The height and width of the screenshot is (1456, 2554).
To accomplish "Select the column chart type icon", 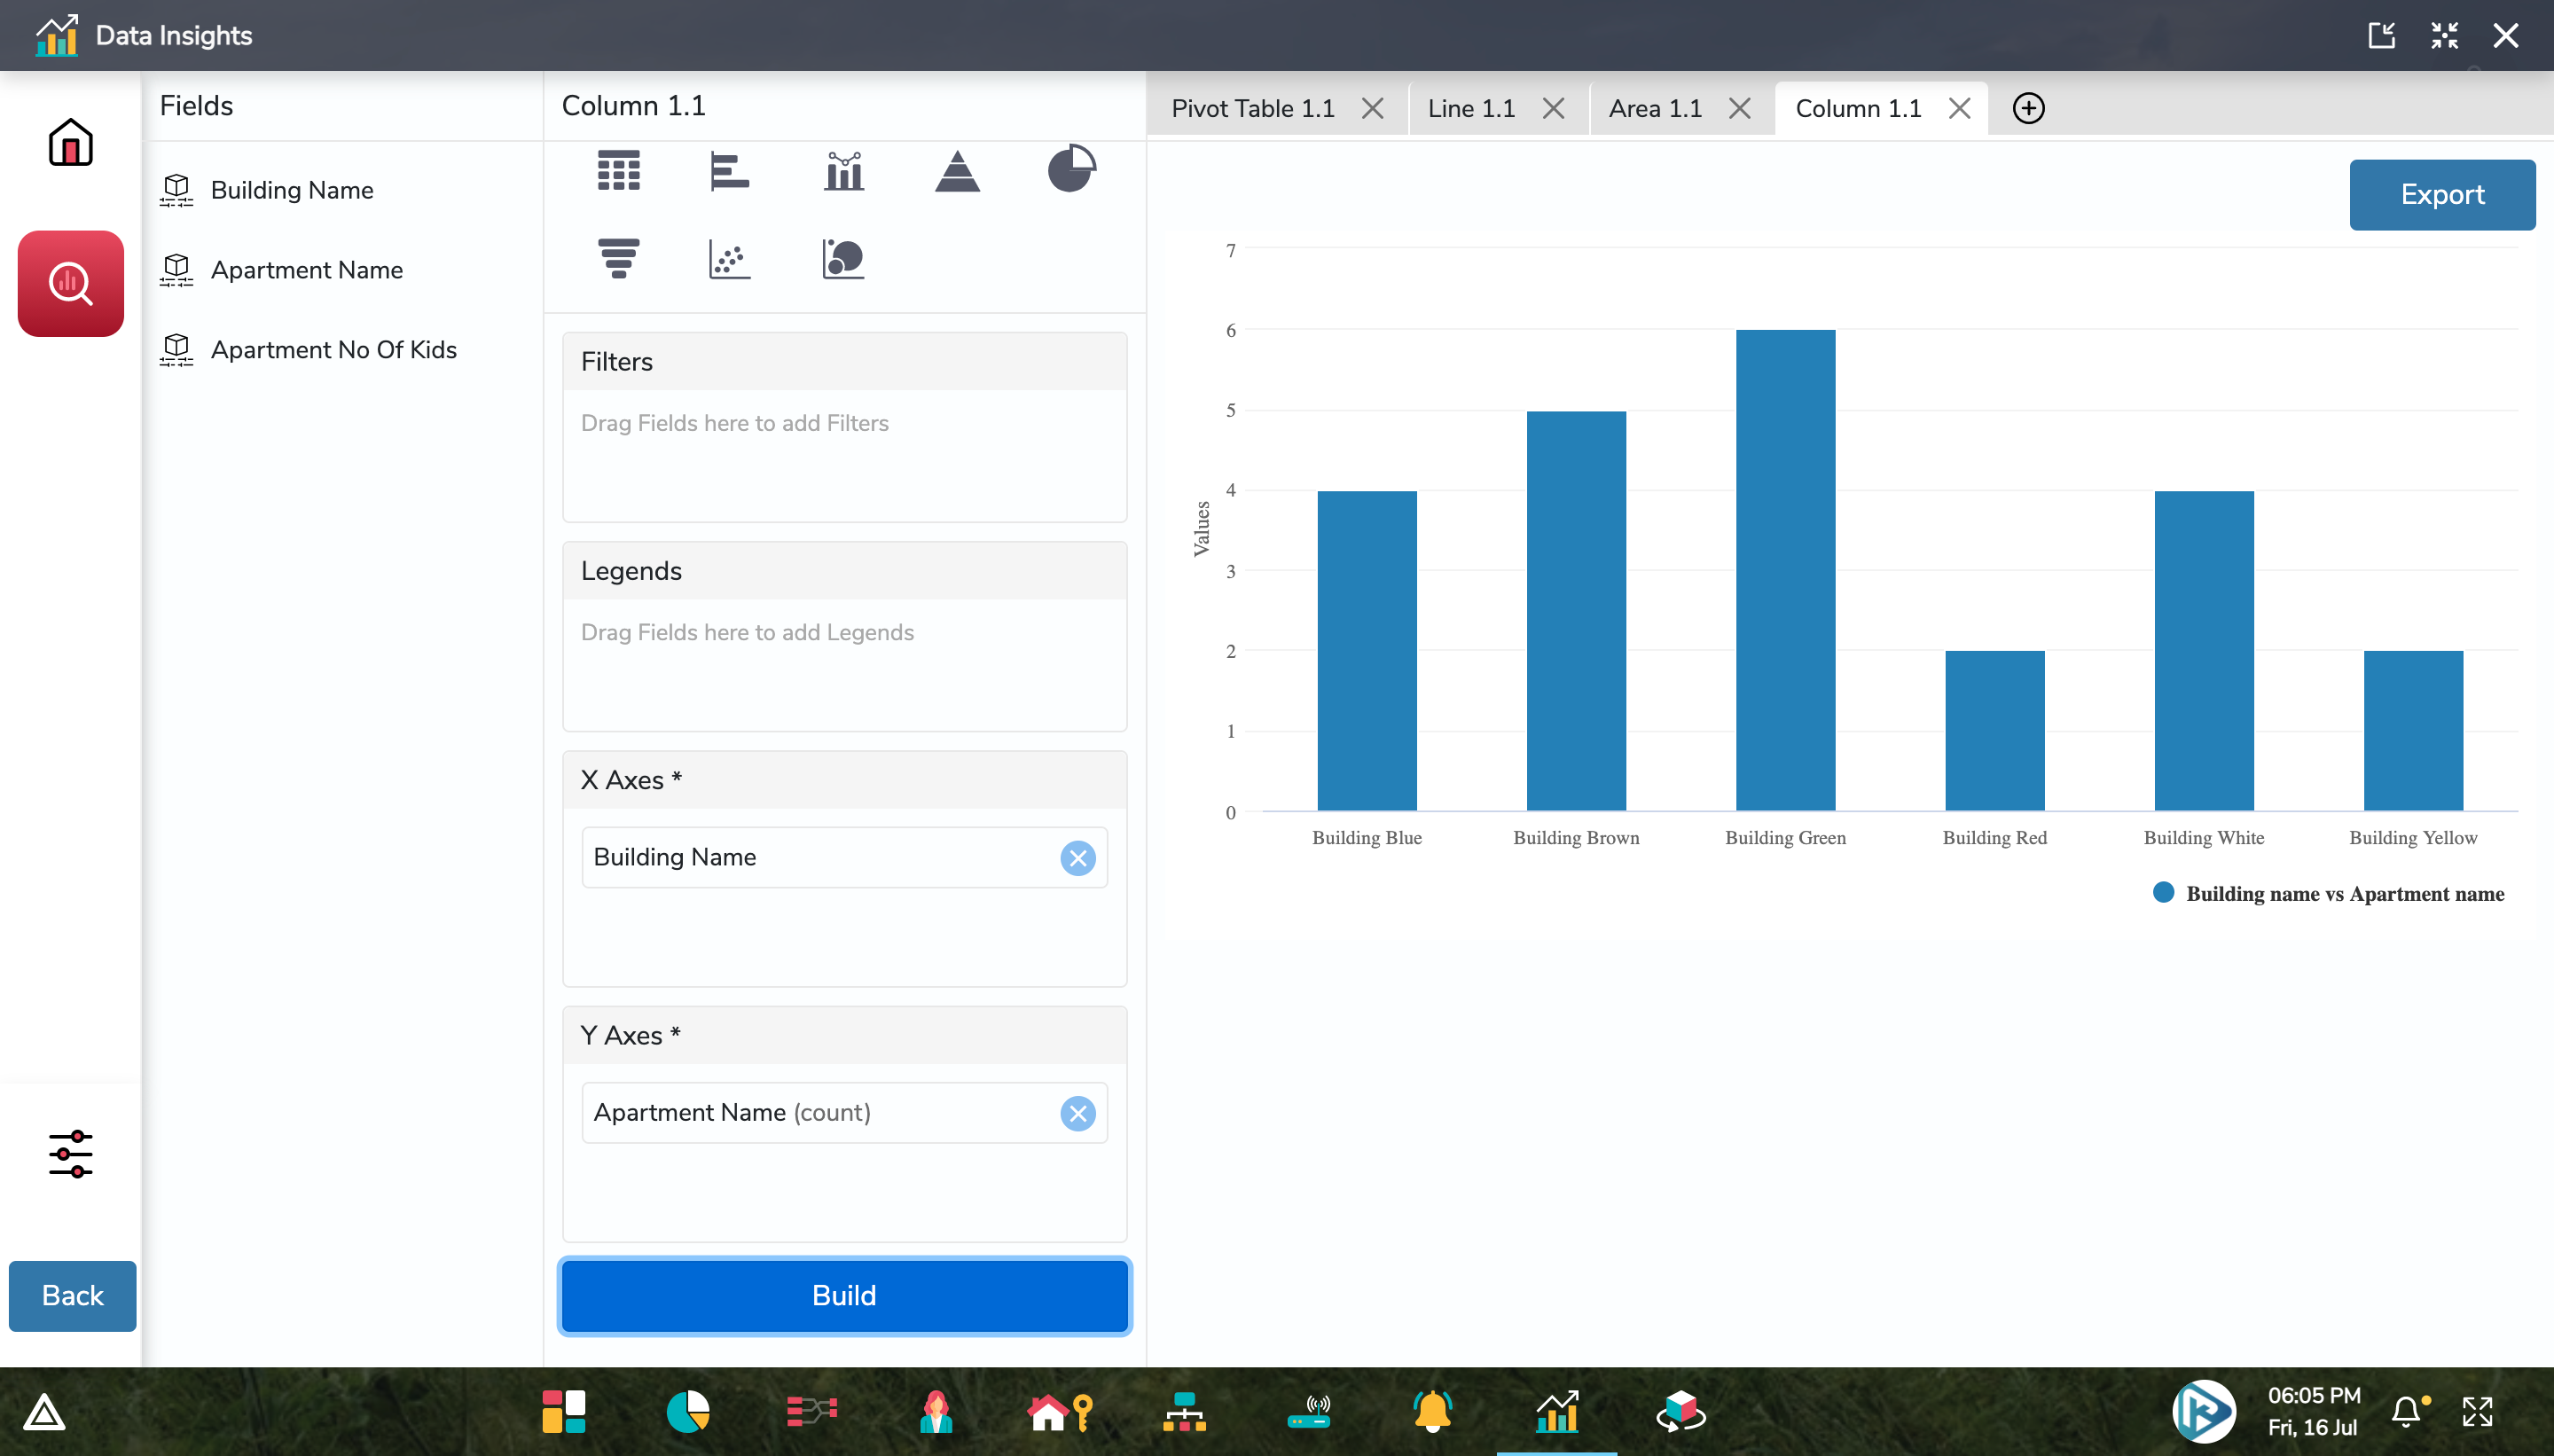I will click(843, 171).
